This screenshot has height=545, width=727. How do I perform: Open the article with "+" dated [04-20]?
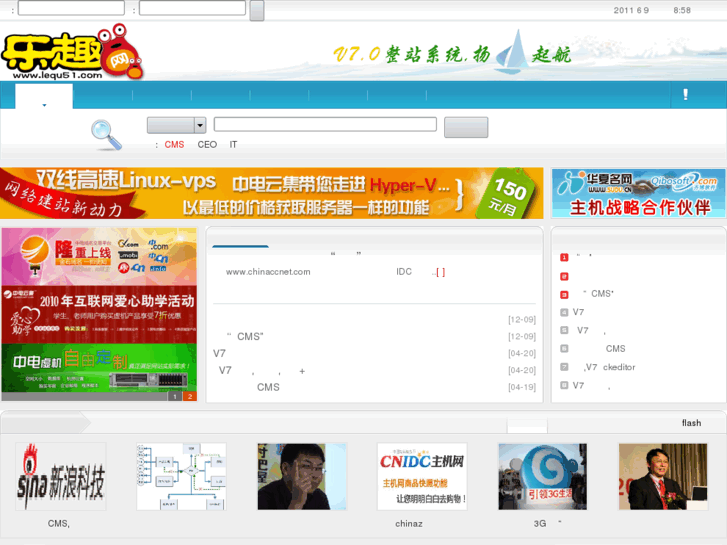(261, 371)
